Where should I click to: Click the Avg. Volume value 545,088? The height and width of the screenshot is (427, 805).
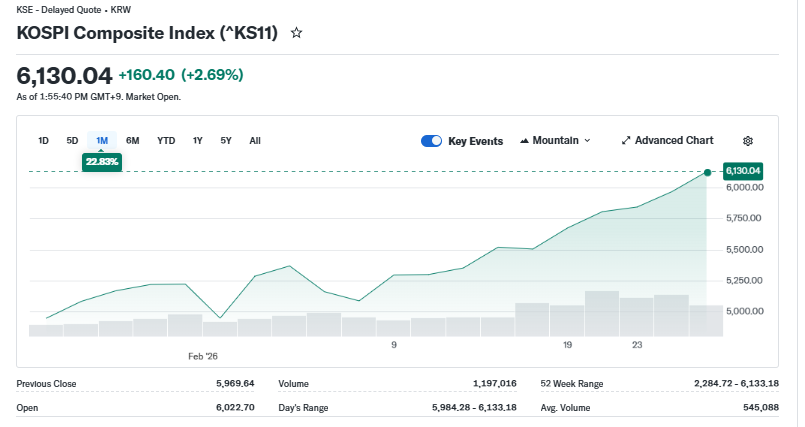[x=761, y=407]
